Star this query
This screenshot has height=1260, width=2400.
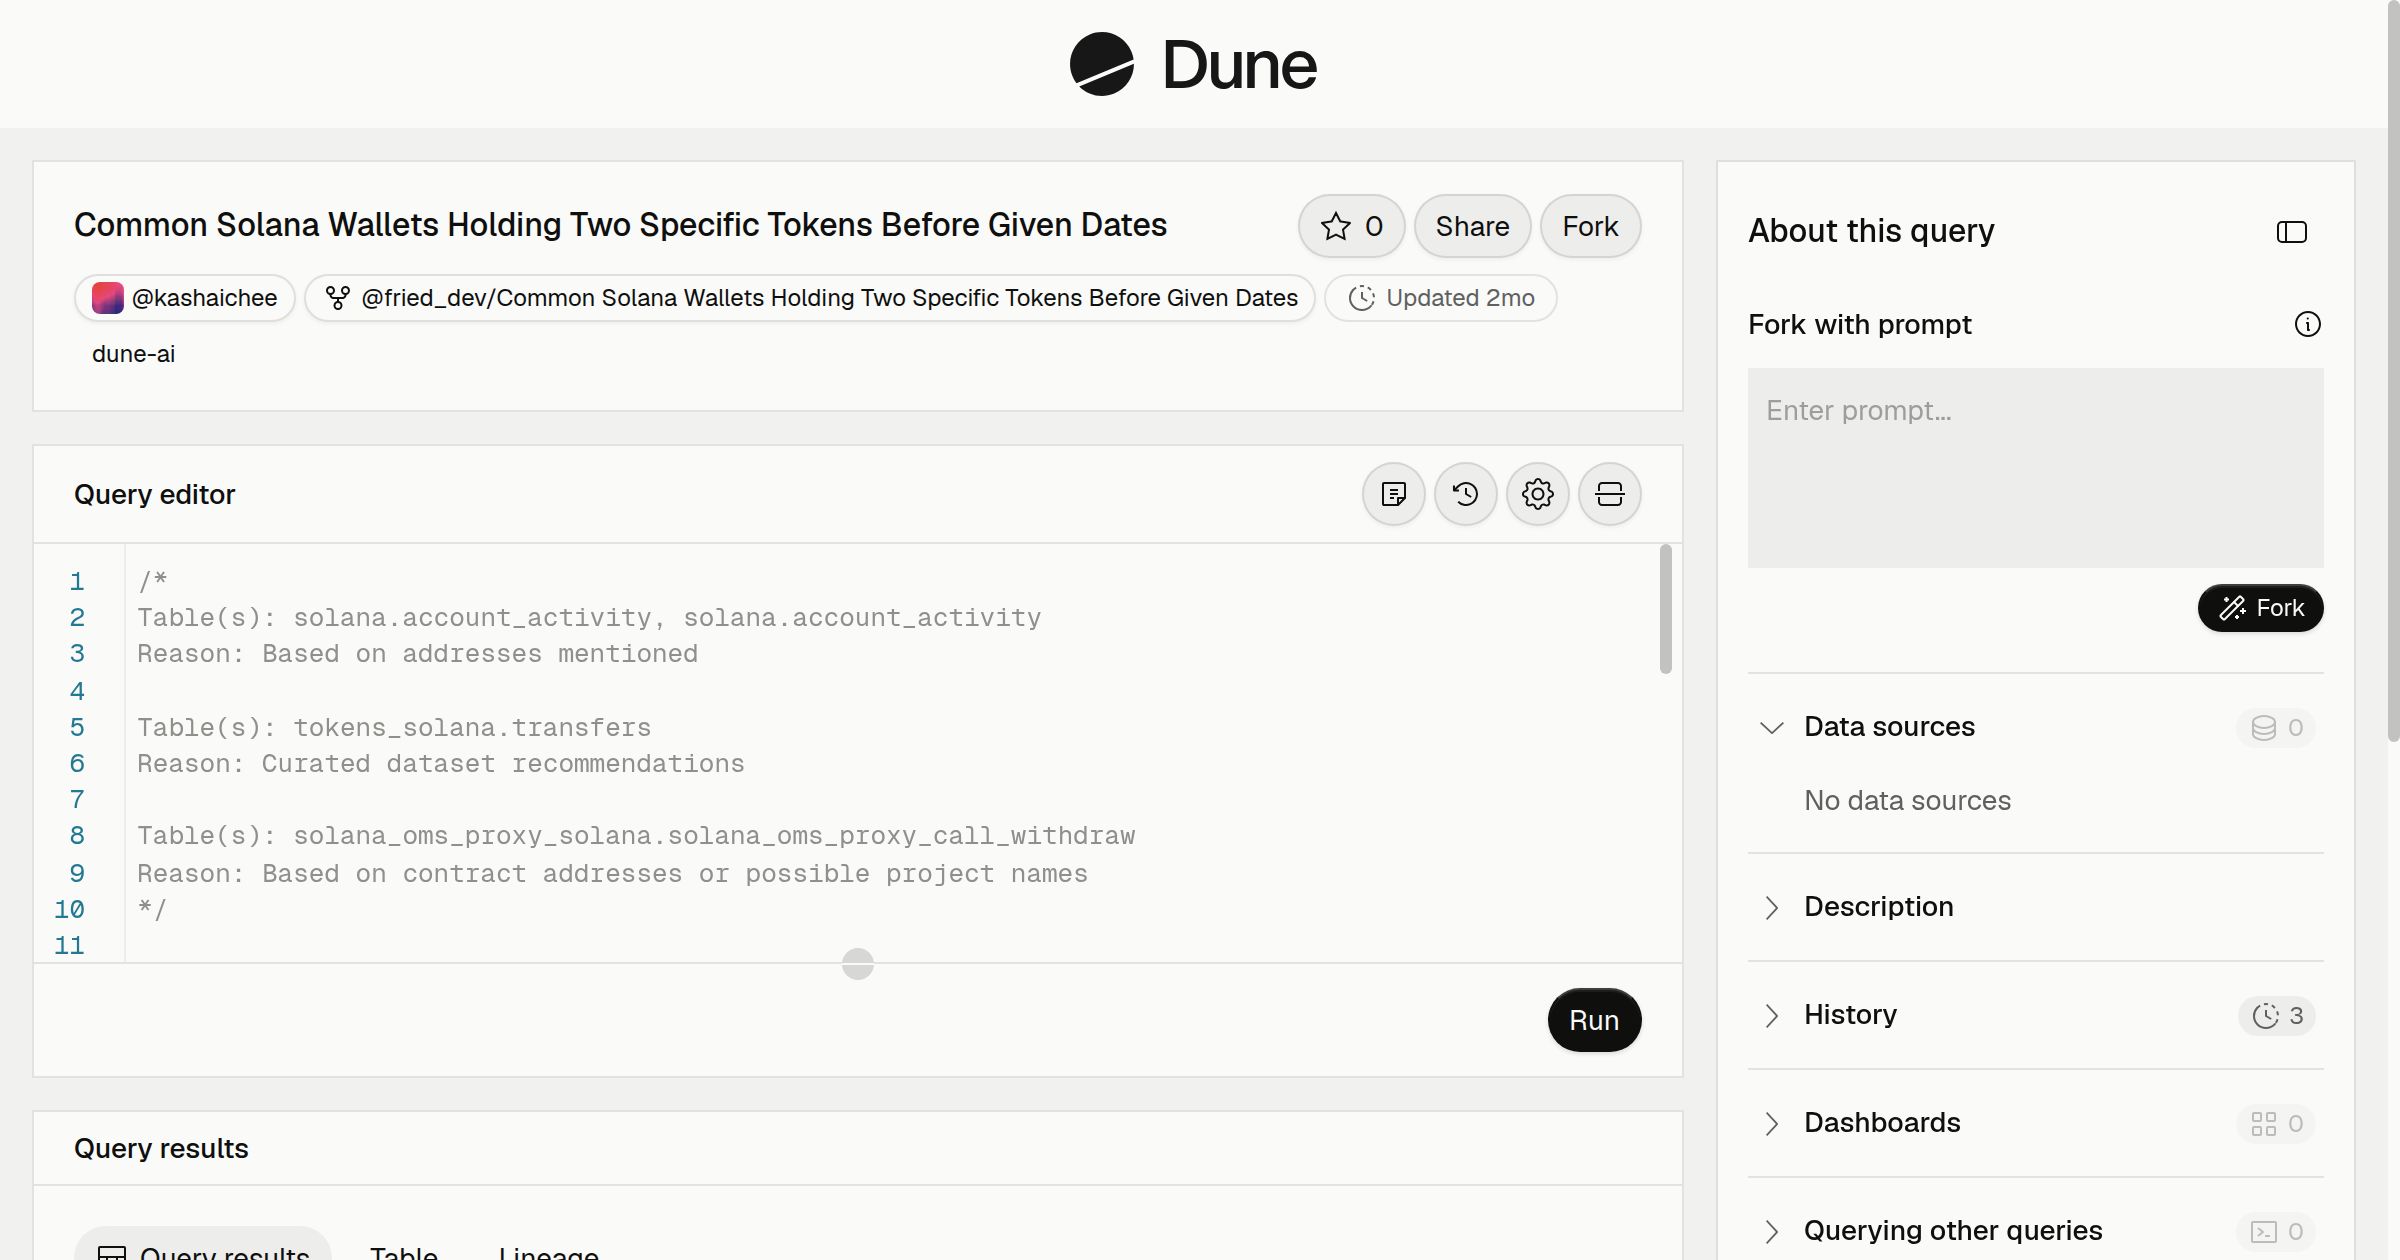[x=1351, y=226]
